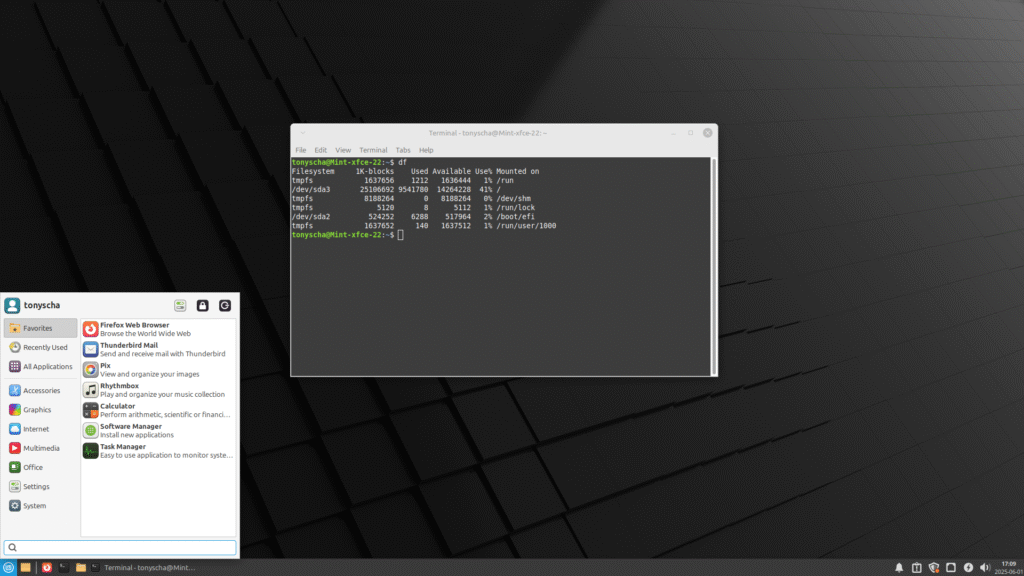This screenshot has width=1024, height=576.
Task: Launch Task Manager from Favorites
Action: (x=158, y=451)
